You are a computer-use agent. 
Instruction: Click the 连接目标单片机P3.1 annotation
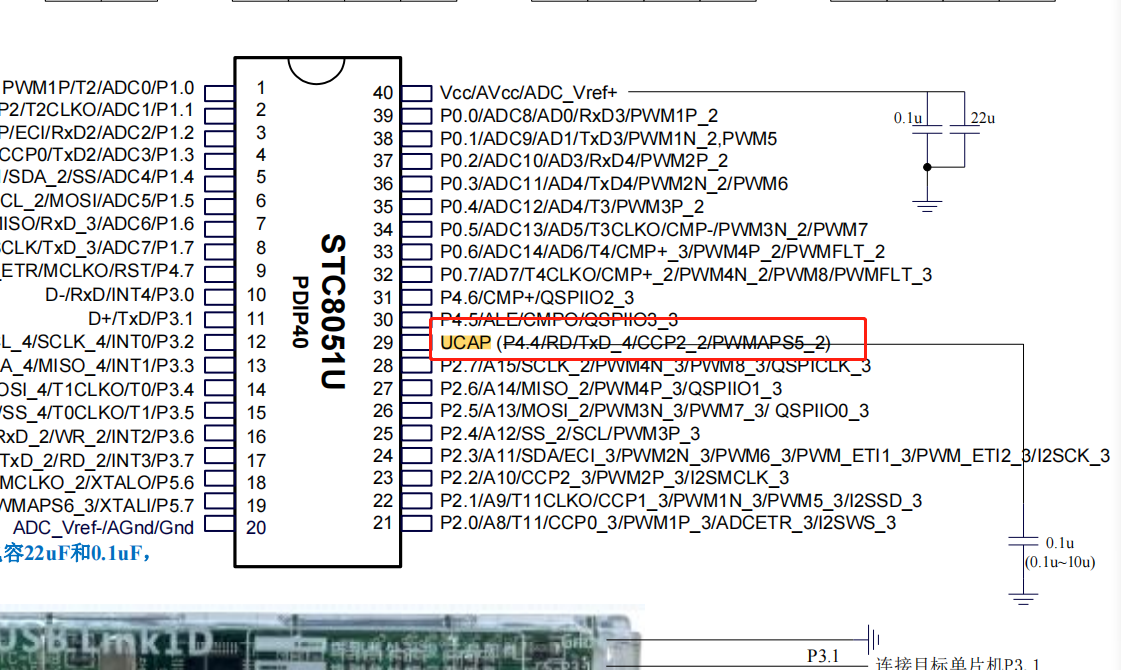tap(958, 663)
